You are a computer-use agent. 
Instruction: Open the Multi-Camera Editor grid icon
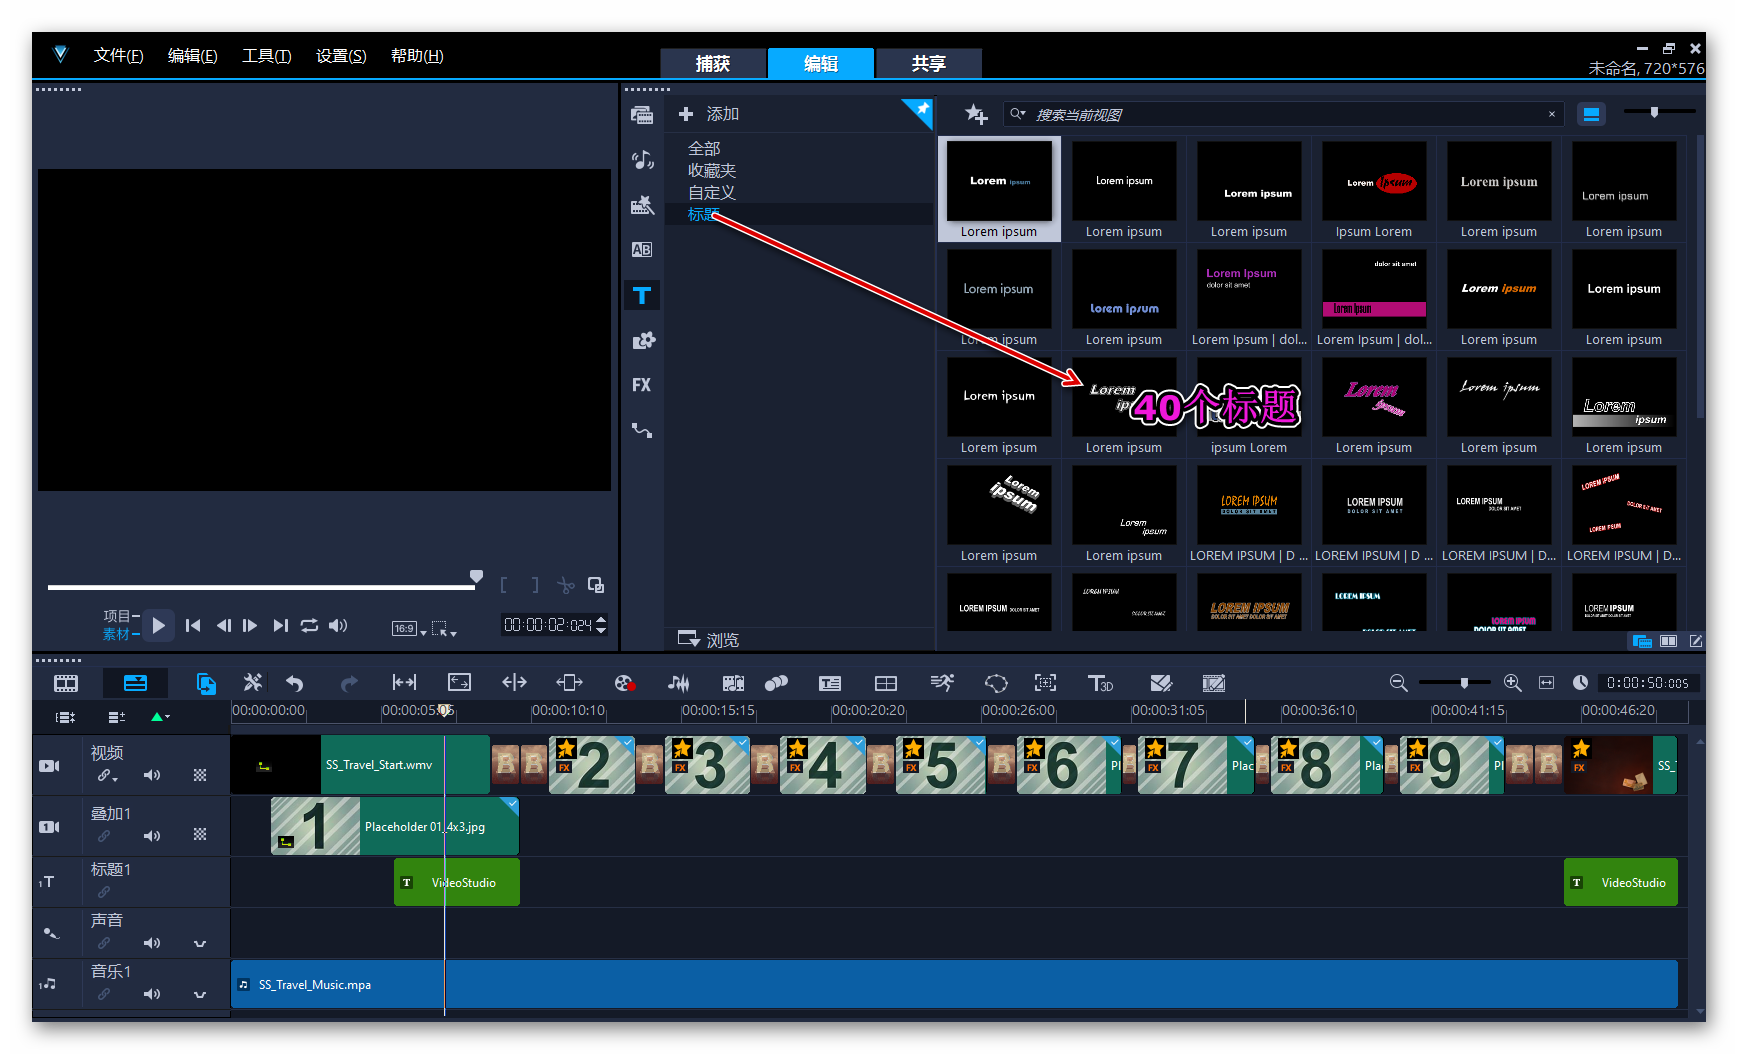point(886,683)
